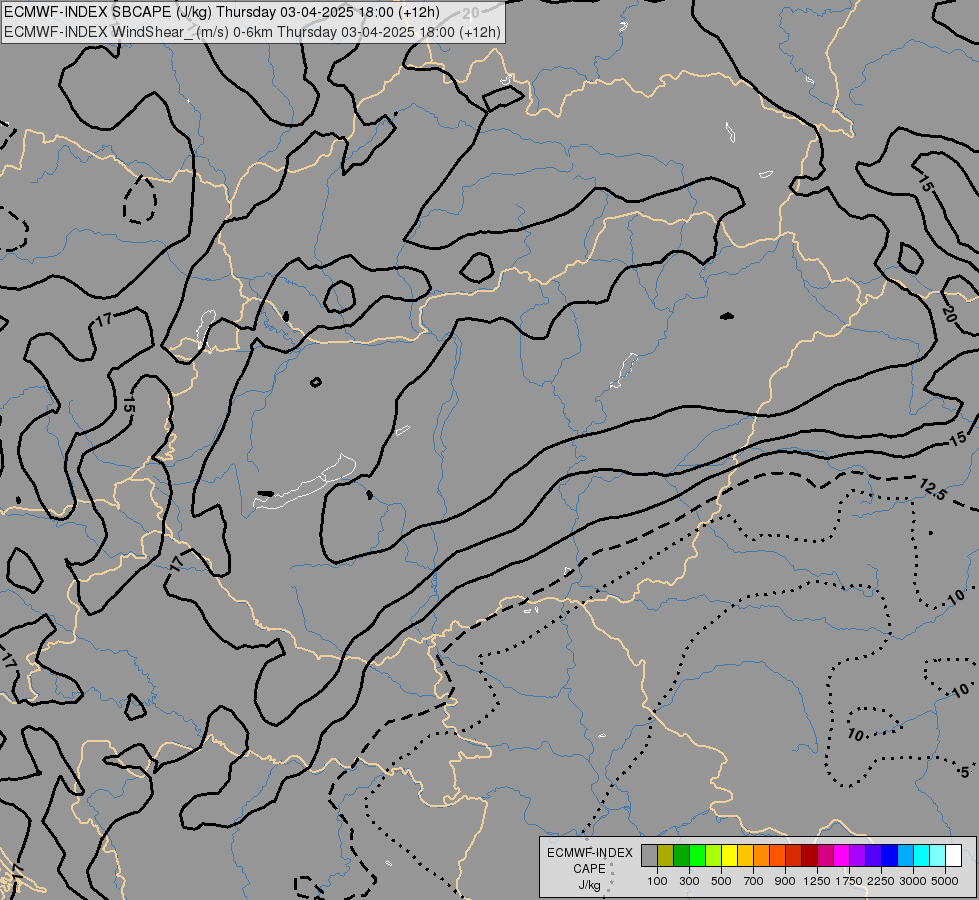Click the J/kg unit in legend box
Screen dimensions: 979x900
coord(589,886)
